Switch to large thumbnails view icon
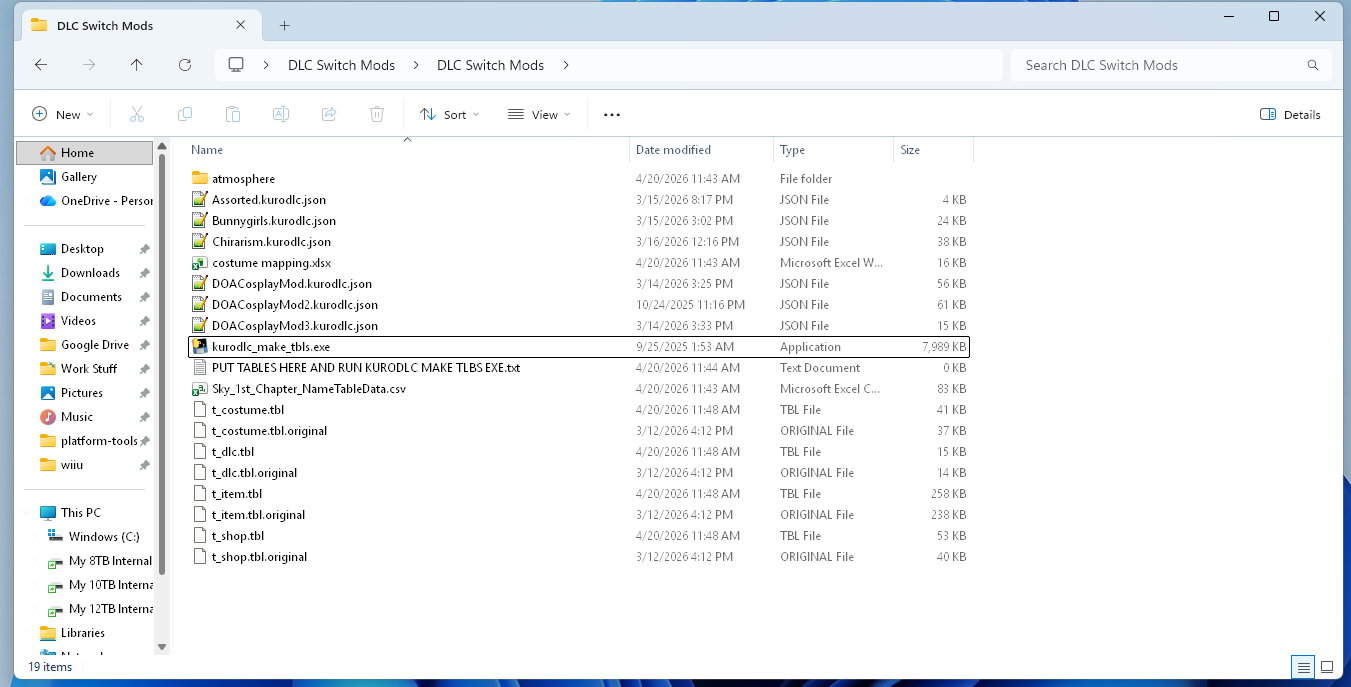This screenshot has width=1351, height=687. 1327,667
